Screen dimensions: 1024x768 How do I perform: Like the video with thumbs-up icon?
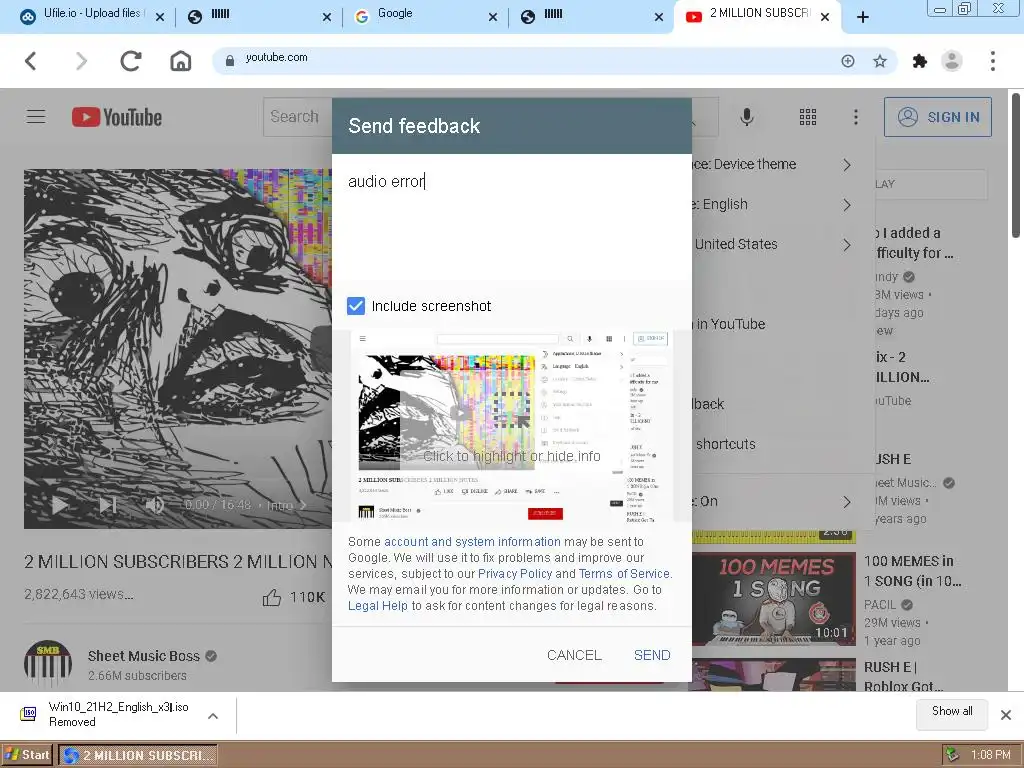tap(272, 597)
